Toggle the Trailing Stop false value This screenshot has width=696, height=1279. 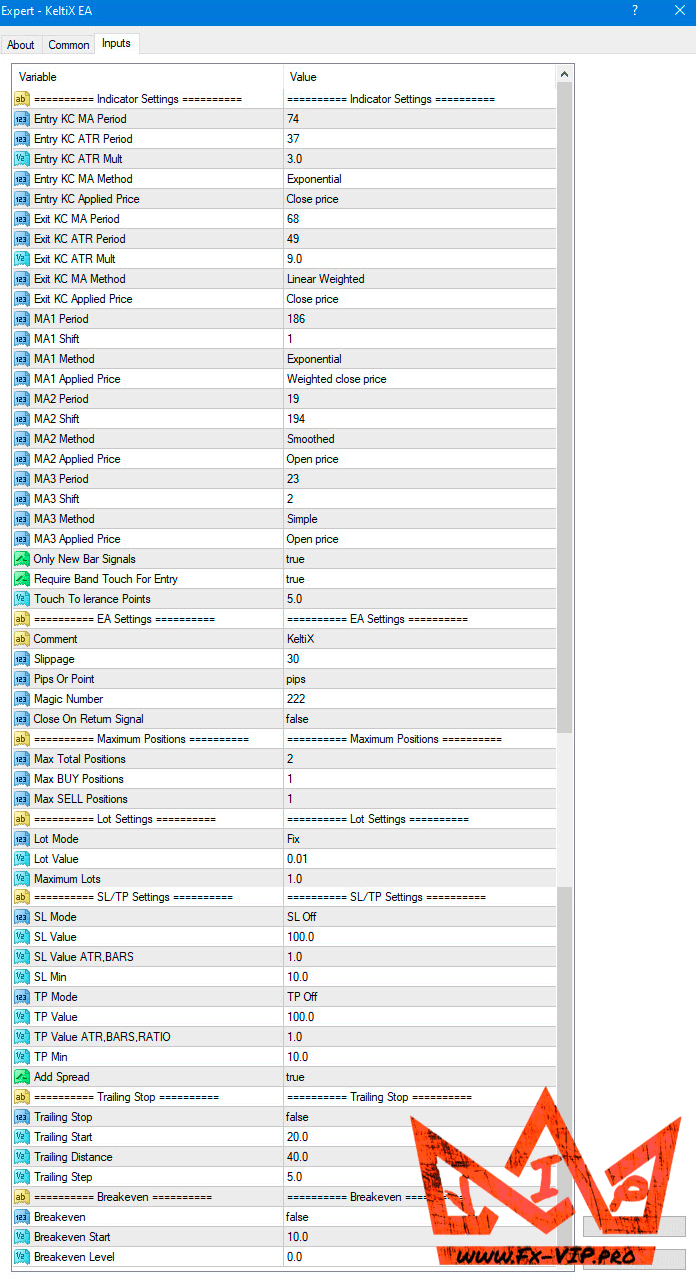[418, 1117]
